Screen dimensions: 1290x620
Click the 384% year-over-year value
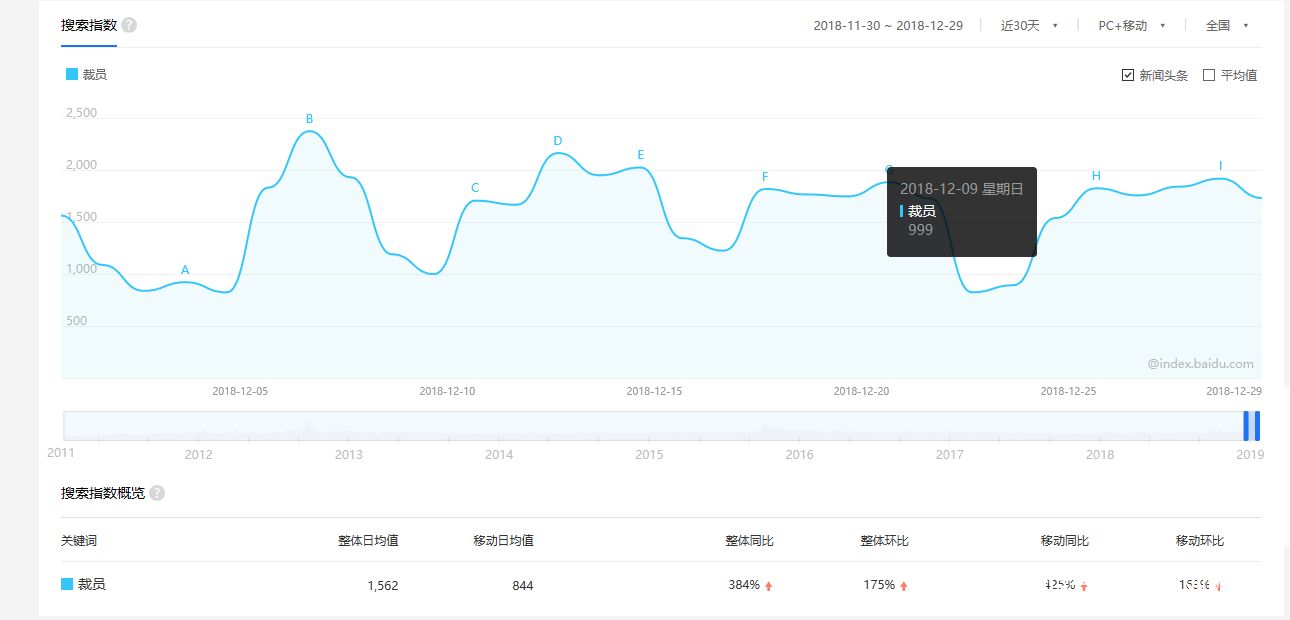tap(744, 585)
